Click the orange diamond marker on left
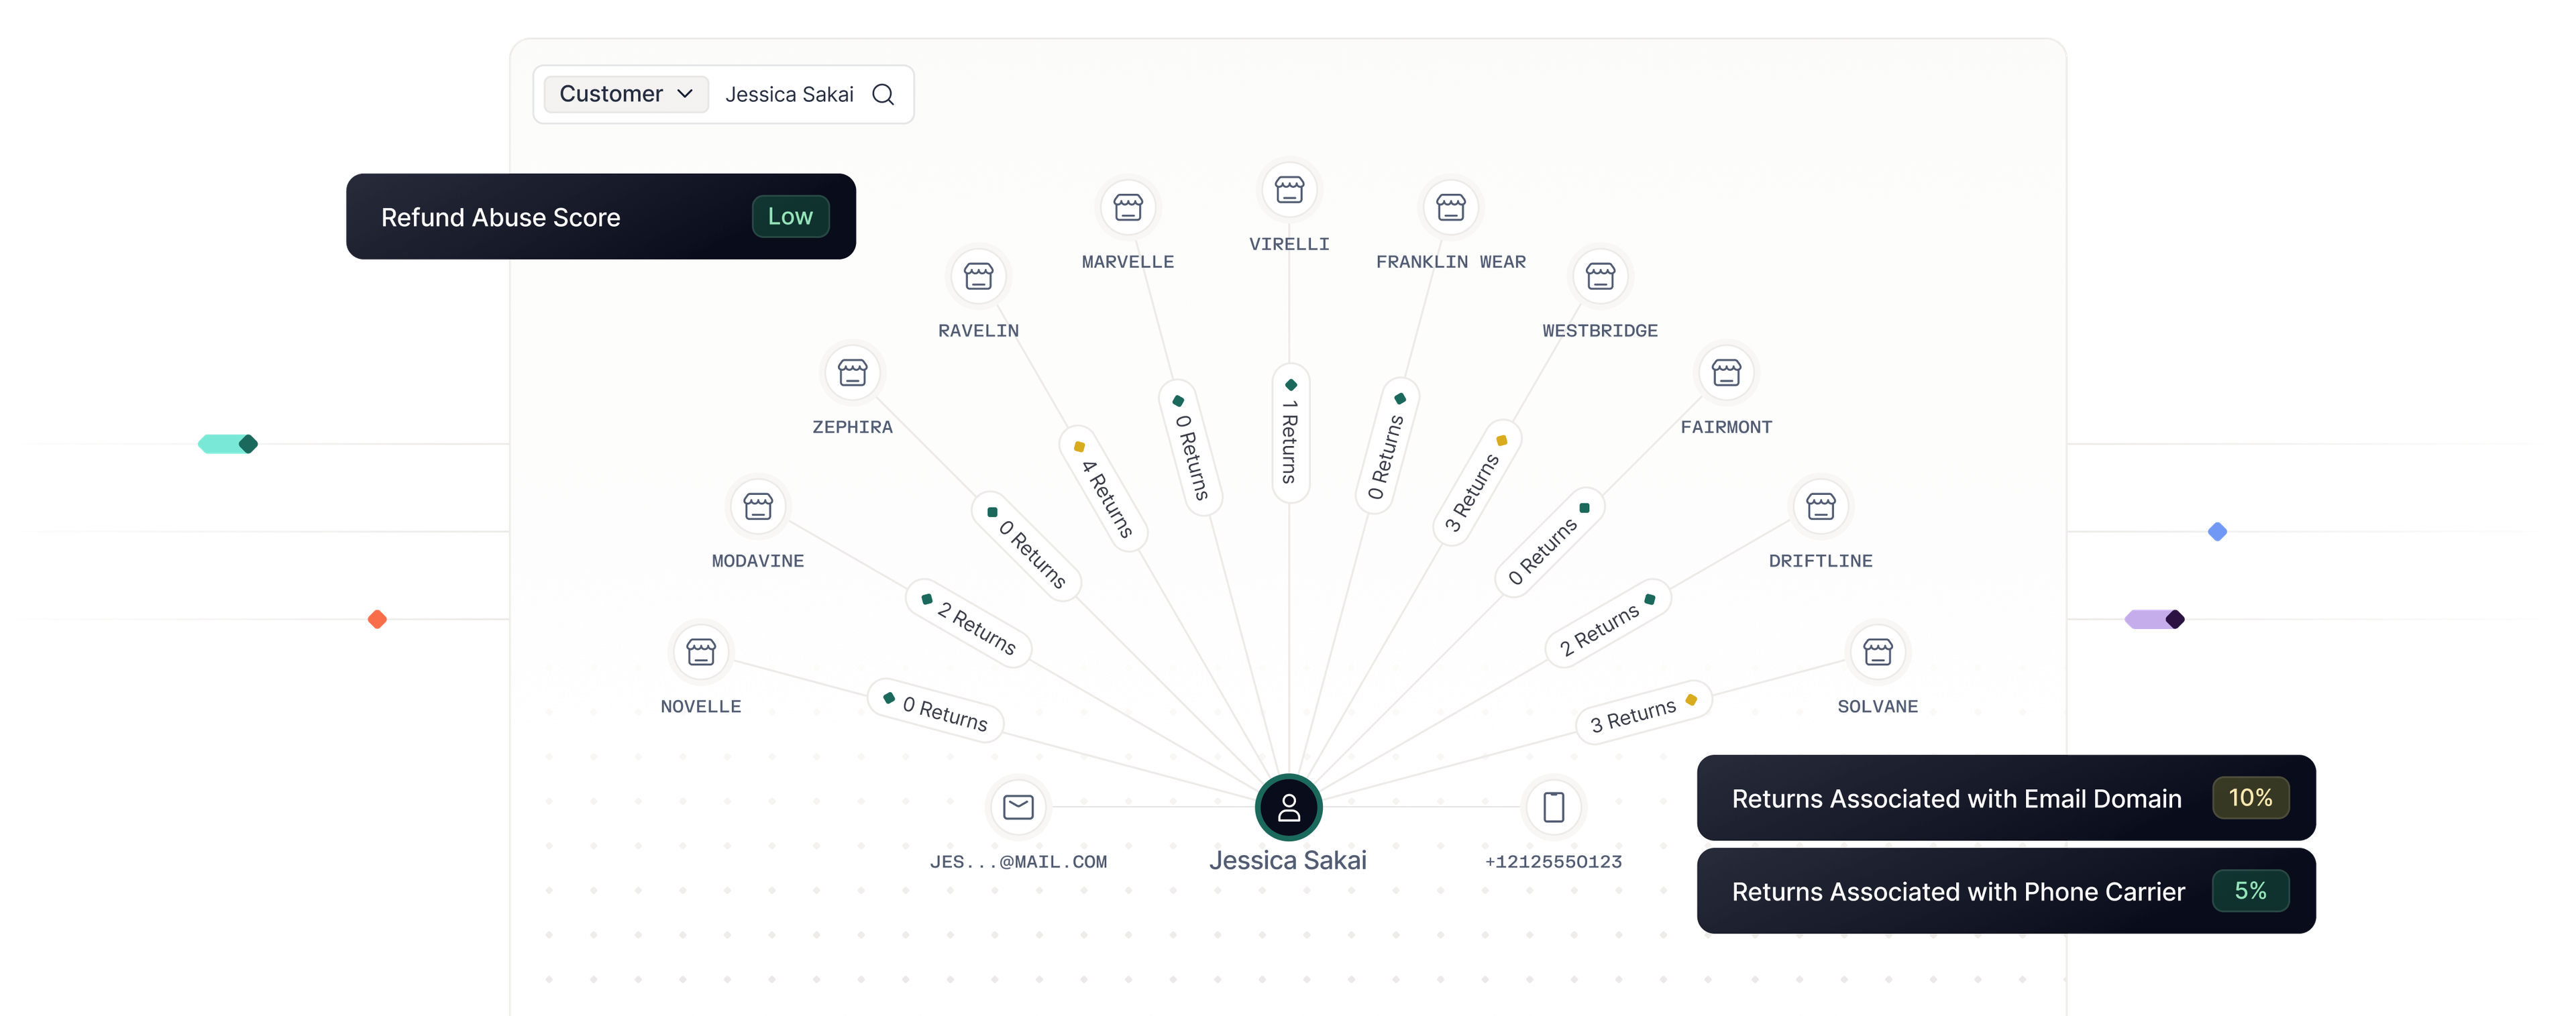This screenshot has width=2576, height=1016. coord(377,619)
